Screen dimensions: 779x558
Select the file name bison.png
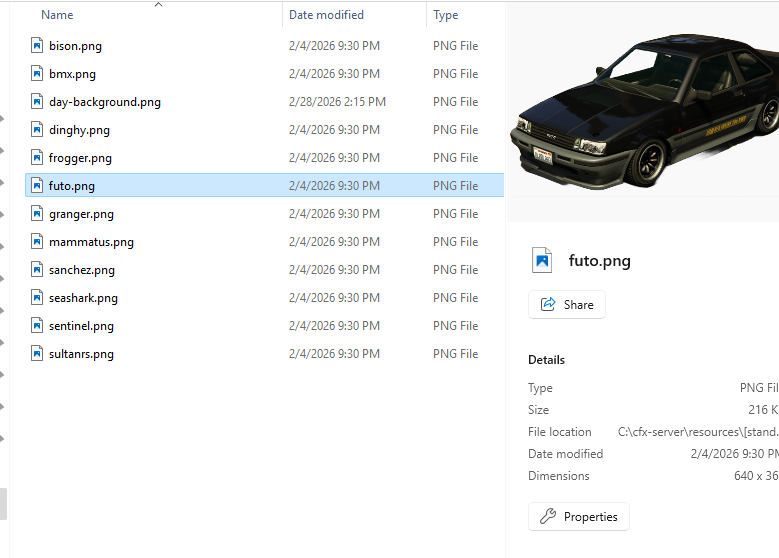pyautogui.click(x=76, y=46)
